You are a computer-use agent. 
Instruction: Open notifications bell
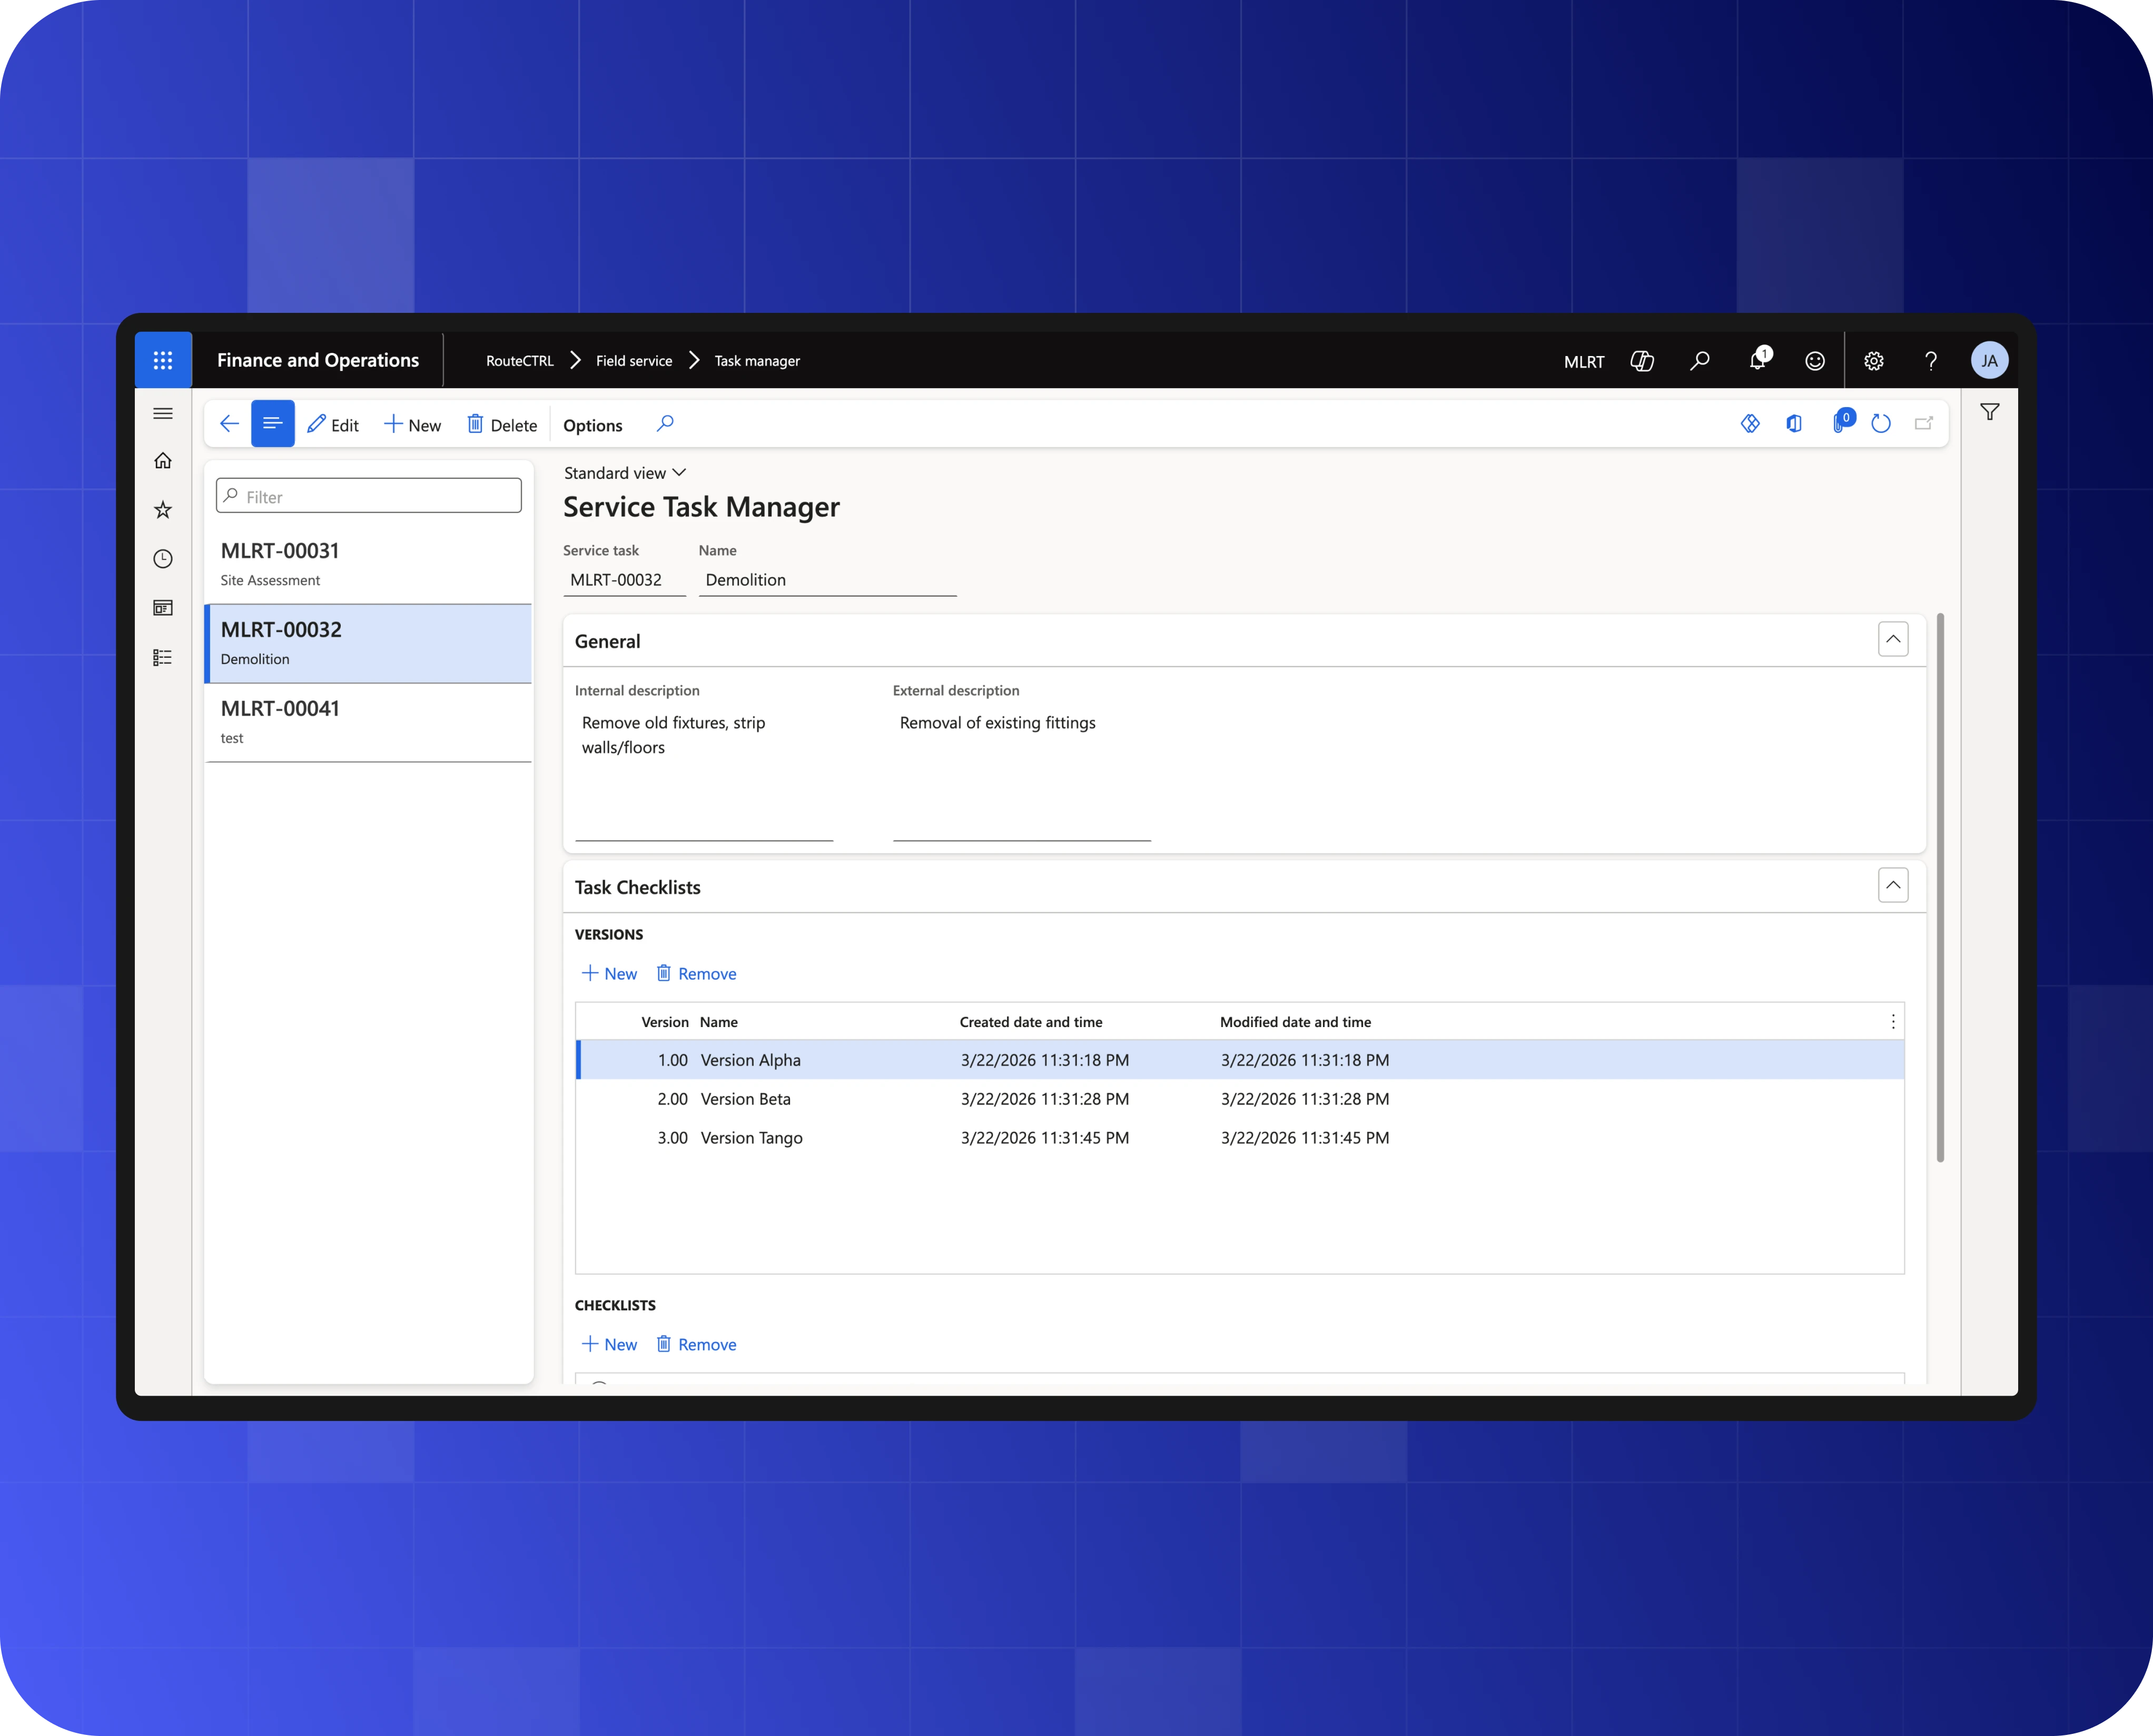click(1758, 360)
